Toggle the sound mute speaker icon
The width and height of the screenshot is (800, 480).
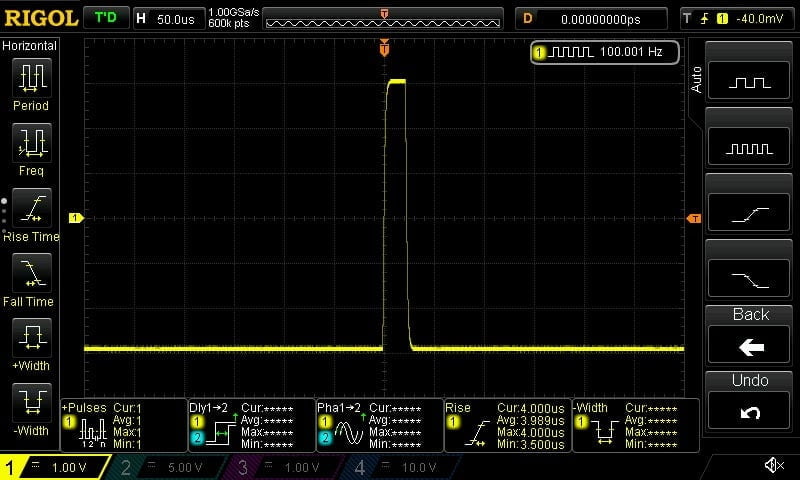774,465
